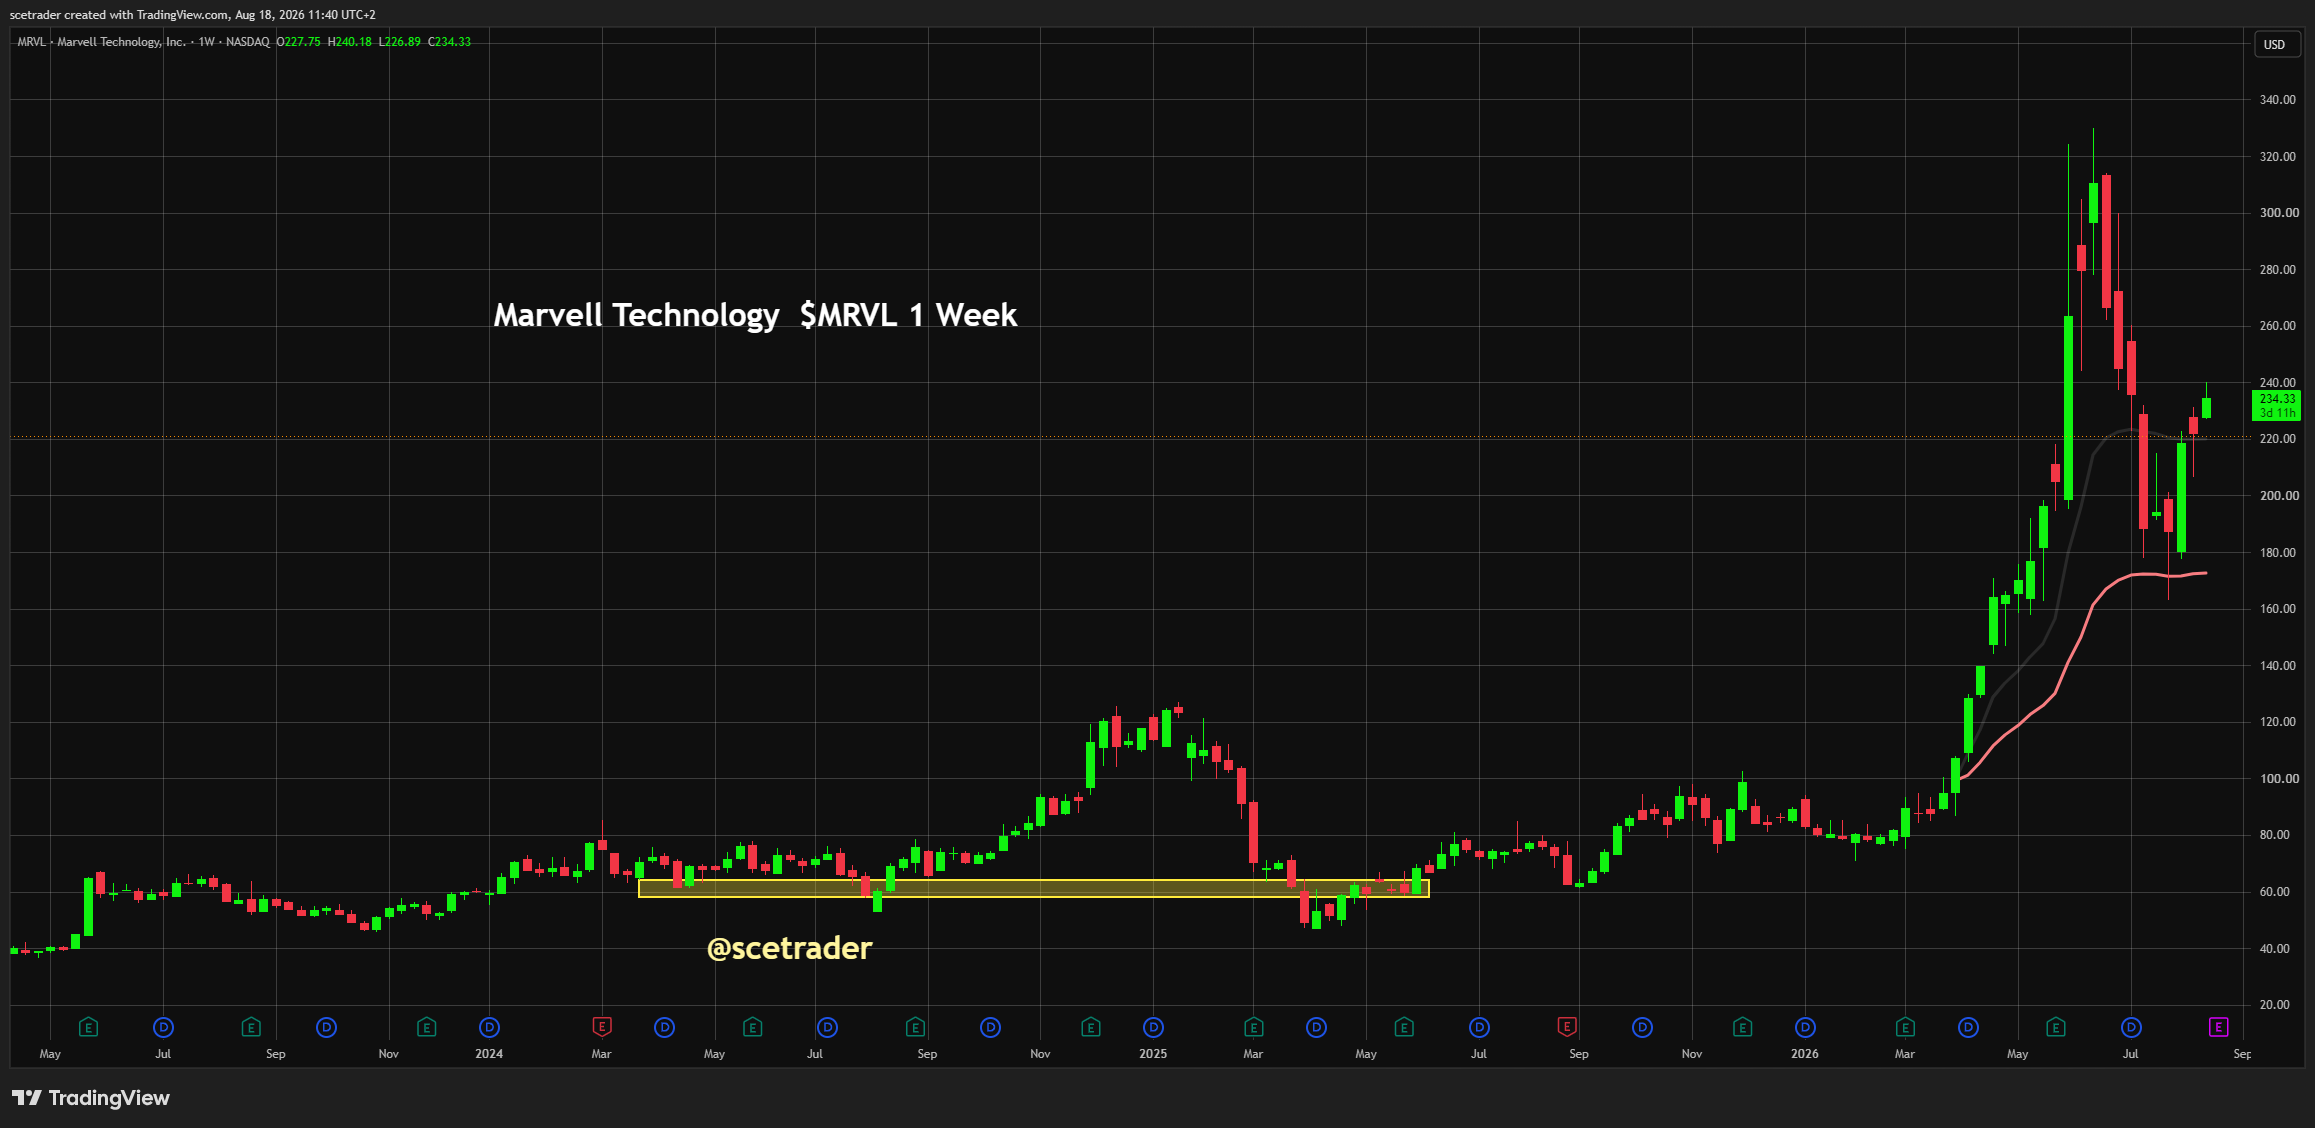2315x1128 pixels.
Task: Click the green earnings marker right of May 2025
Action: coord(1404,1027)
